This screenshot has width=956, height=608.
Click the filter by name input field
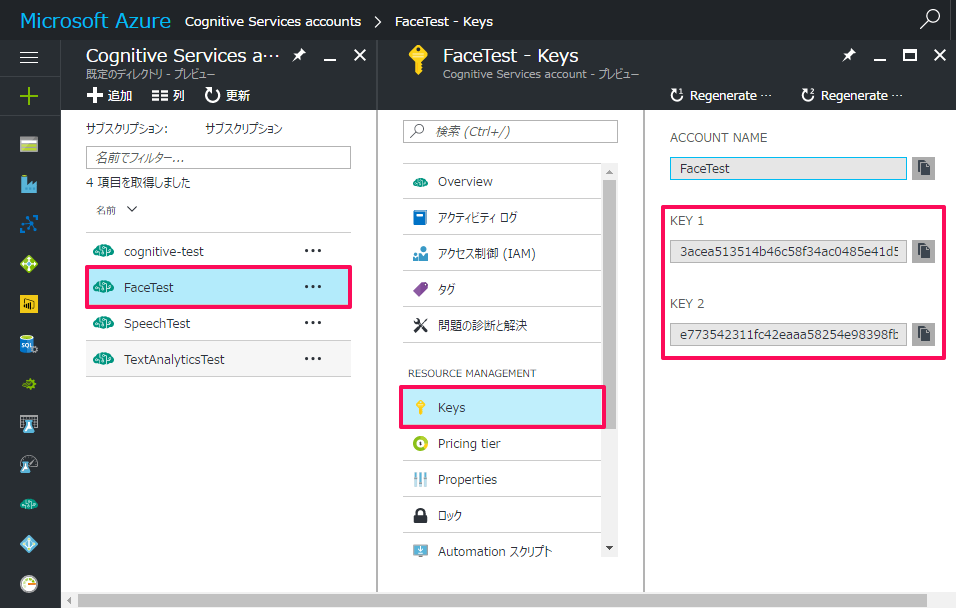click(x=218, y=157)
